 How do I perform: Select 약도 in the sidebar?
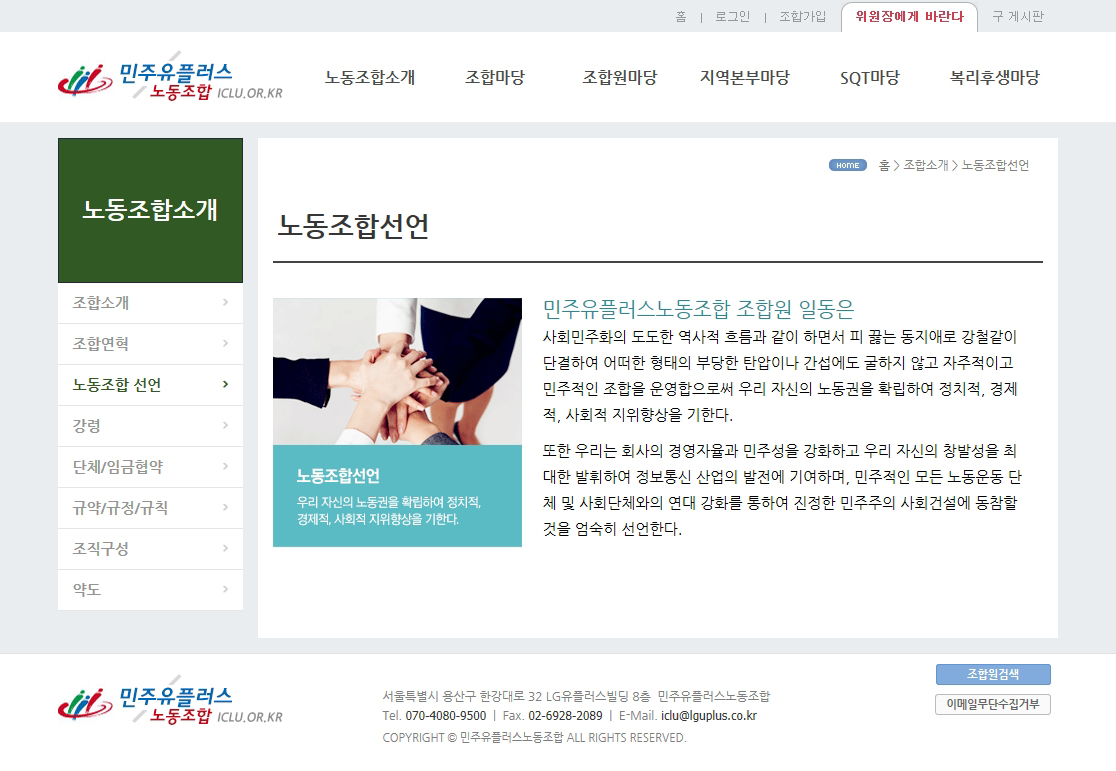(x=150, y=589)
